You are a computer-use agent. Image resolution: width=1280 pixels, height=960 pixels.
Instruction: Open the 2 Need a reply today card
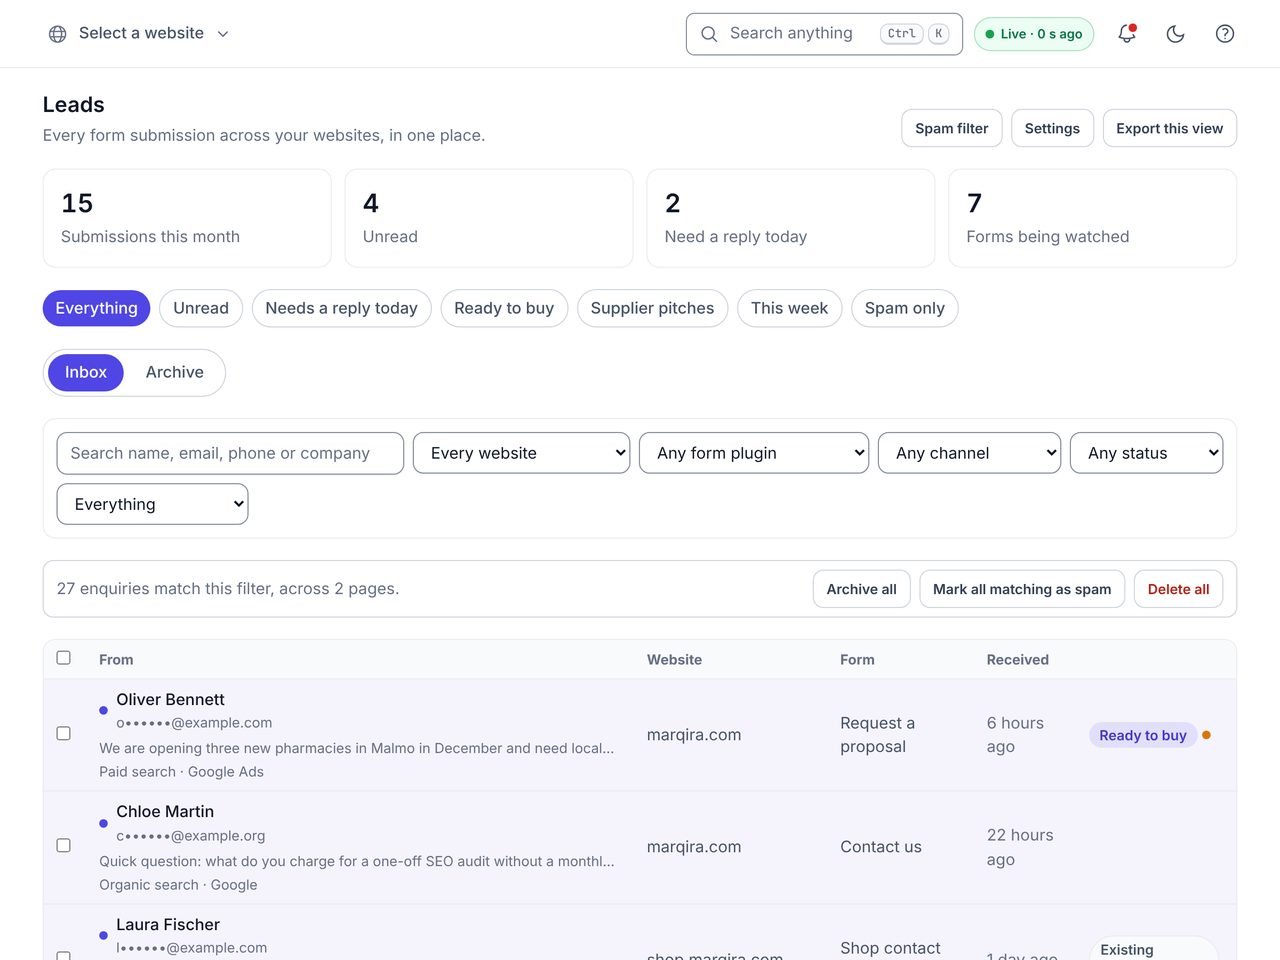click(x=790, y=218)
